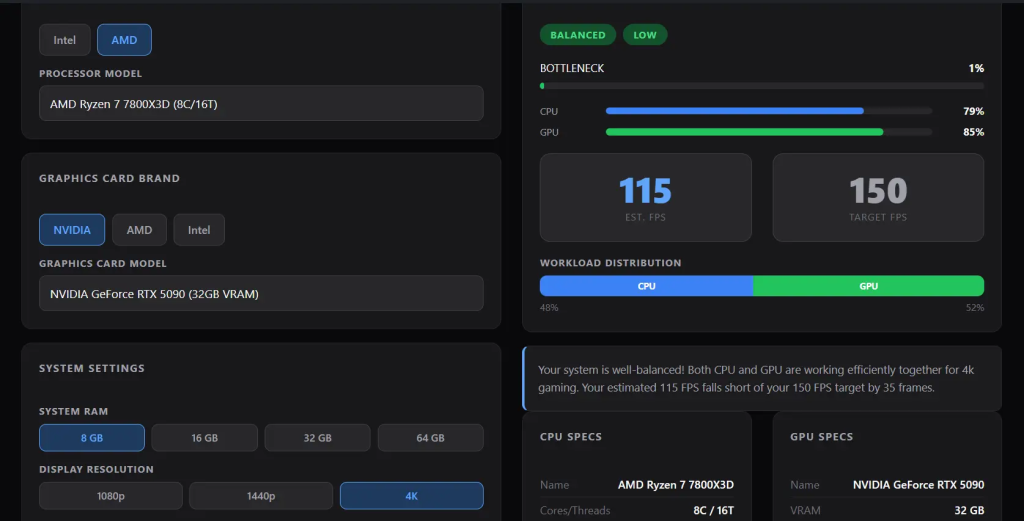Set system RAM to 64 GB

point(430,437)
